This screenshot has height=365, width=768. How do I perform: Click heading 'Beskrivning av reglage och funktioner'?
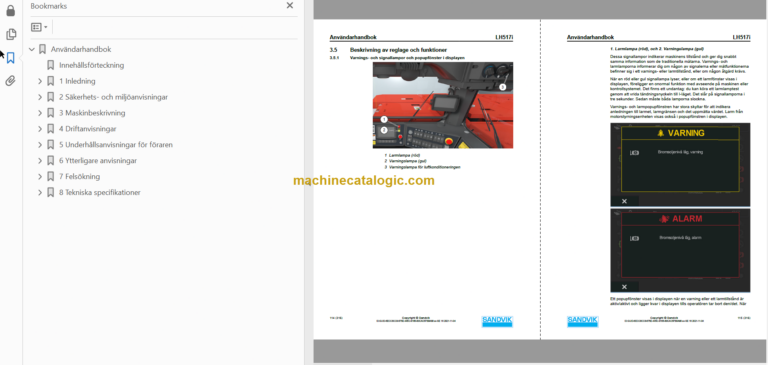398,50
